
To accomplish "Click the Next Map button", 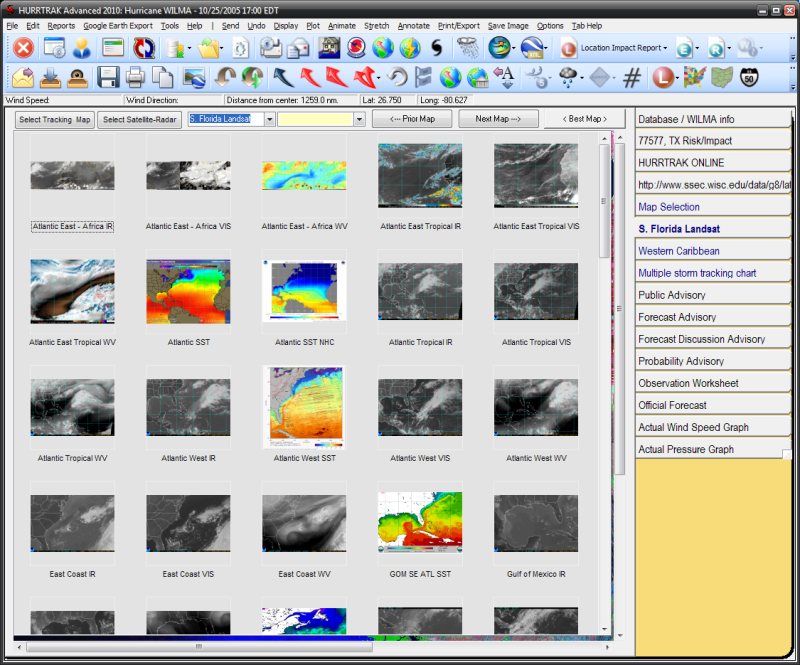I will 498,119.
